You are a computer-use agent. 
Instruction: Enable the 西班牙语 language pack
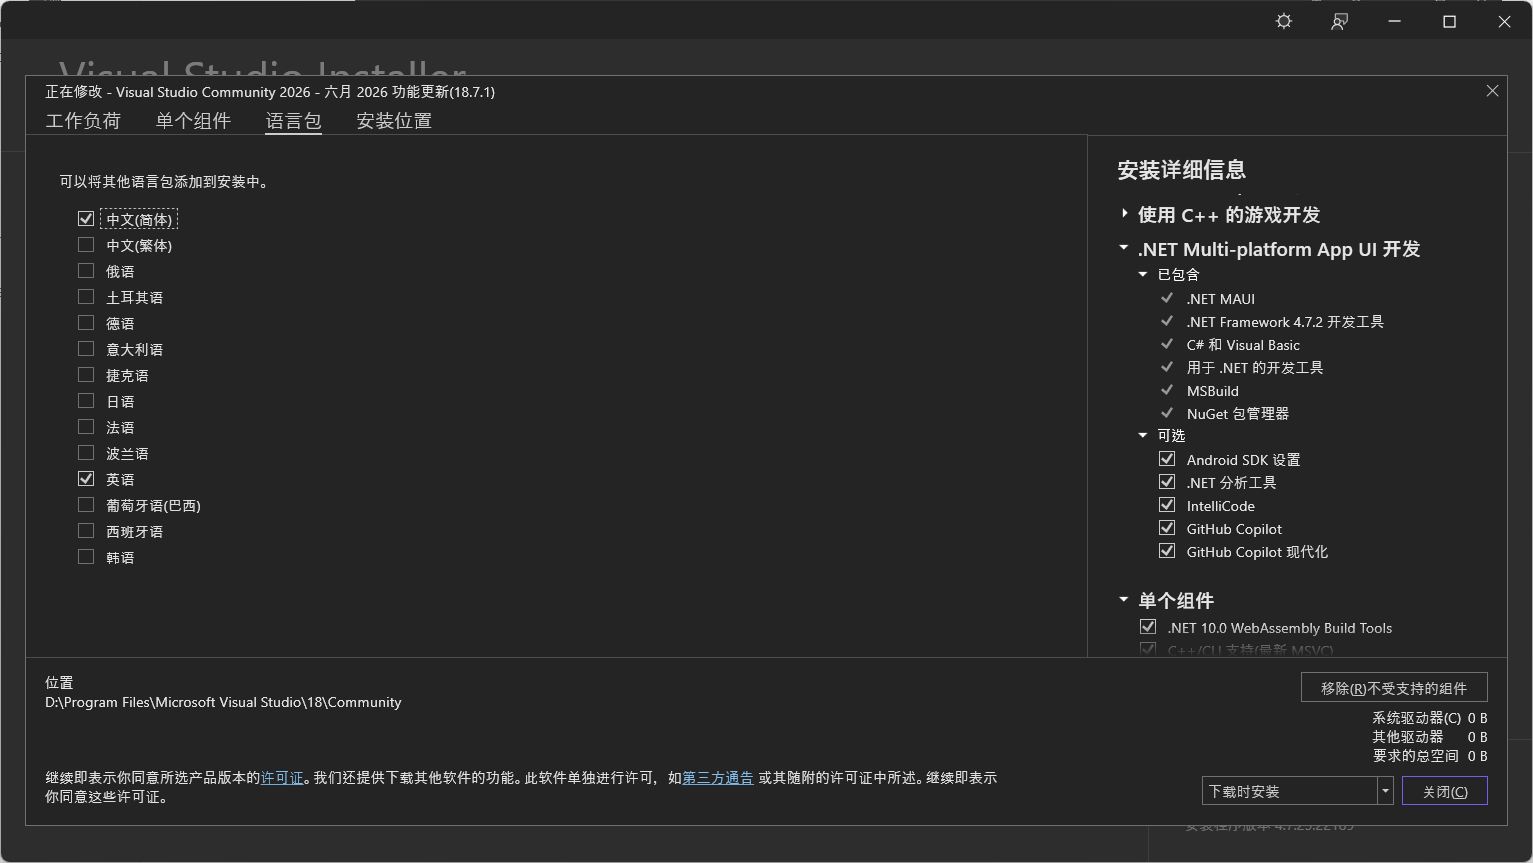[86, 531]
